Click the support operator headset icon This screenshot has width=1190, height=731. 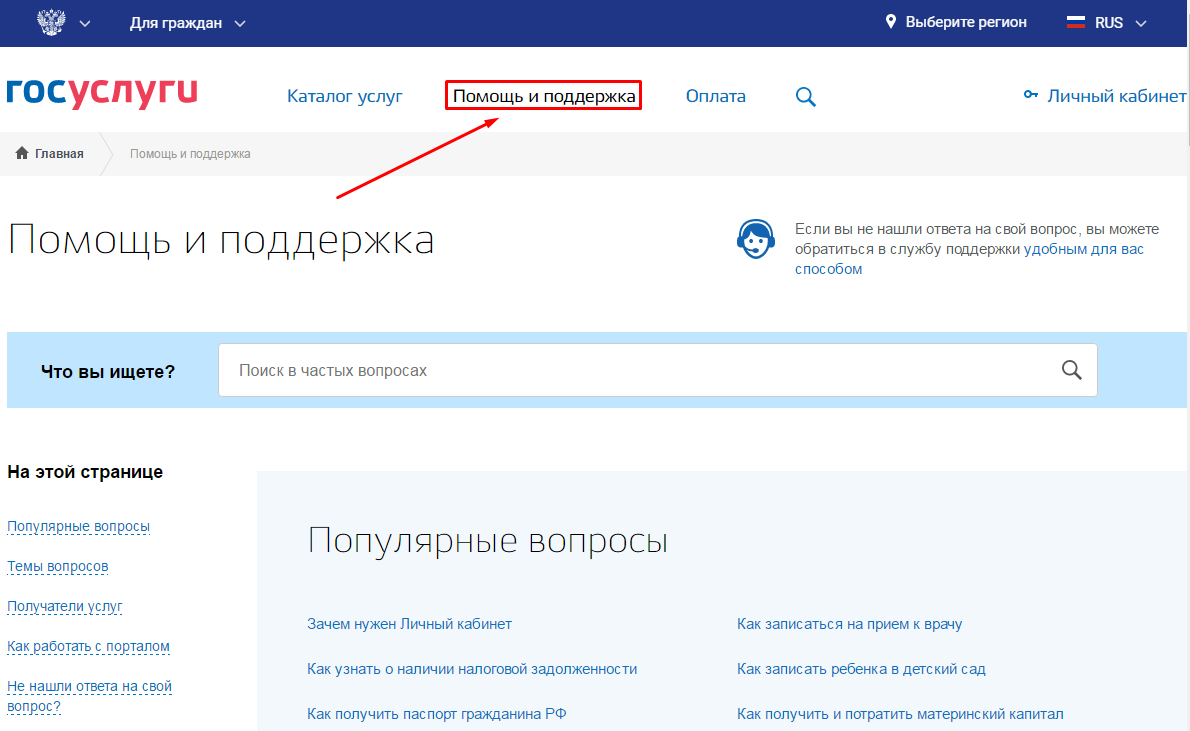point(755,239)
